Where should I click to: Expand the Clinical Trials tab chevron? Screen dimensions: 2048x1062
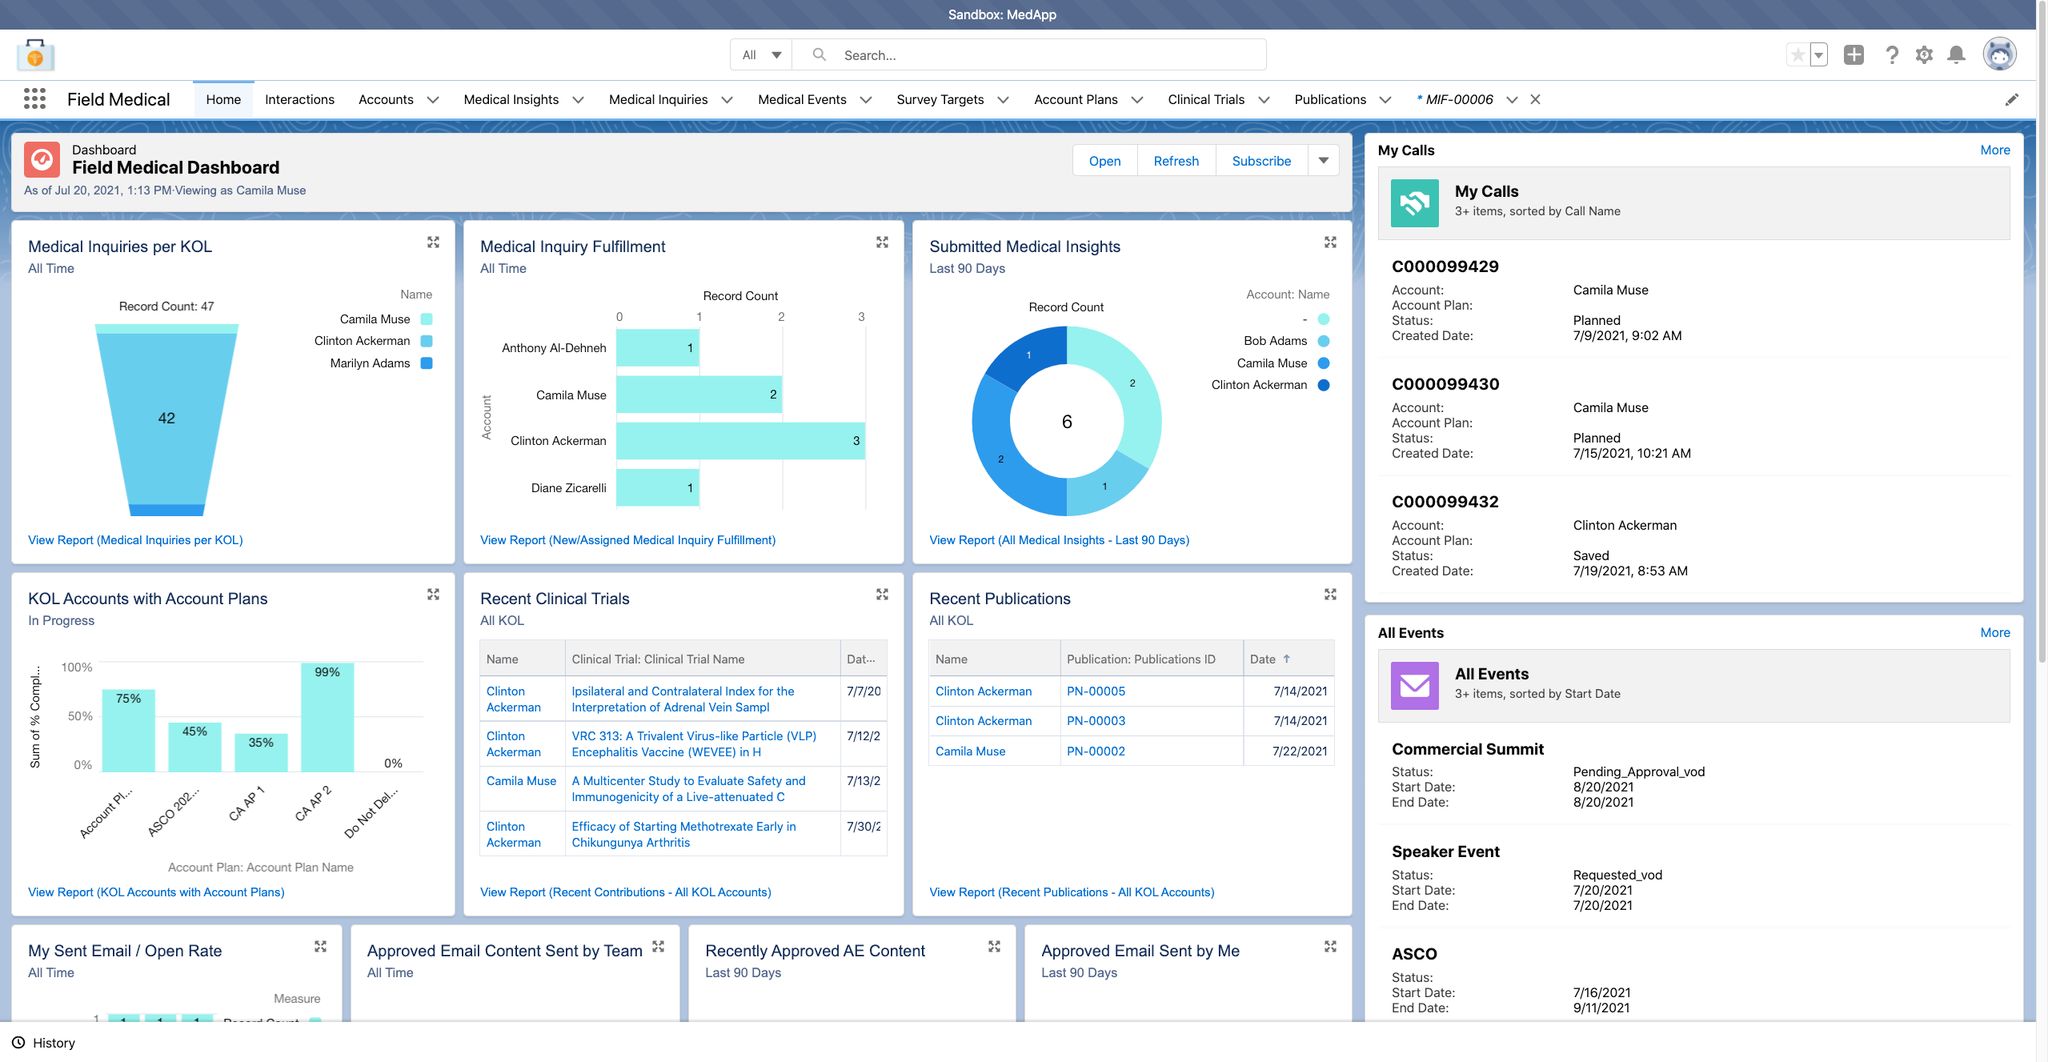(1264, 100)
